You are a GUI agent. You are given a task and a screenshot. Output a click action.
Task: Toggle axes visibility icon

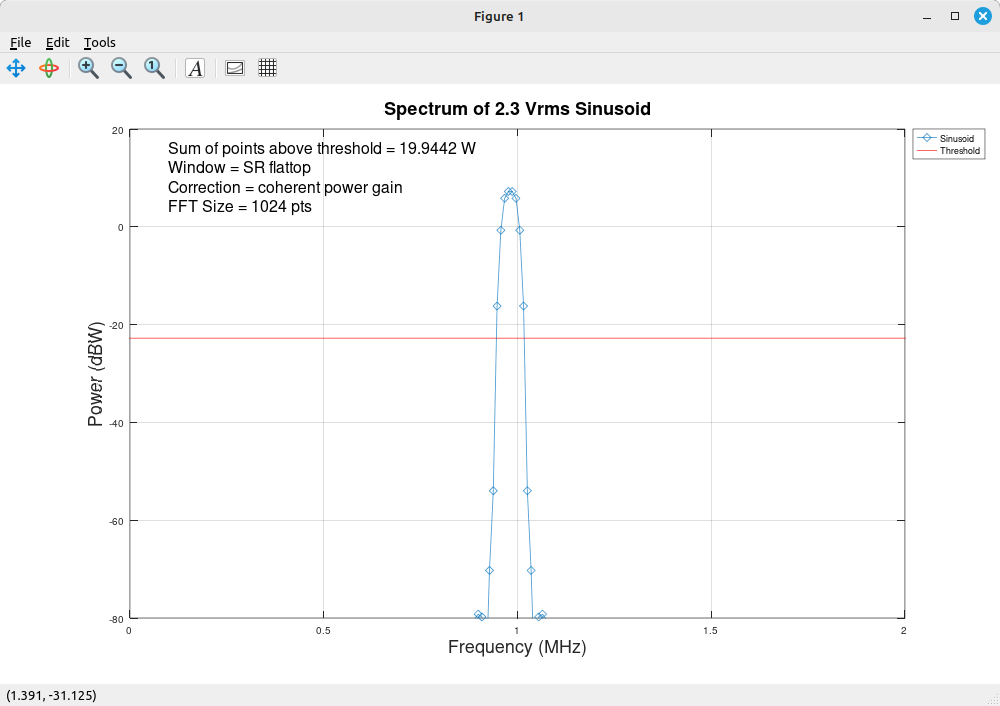235,68
